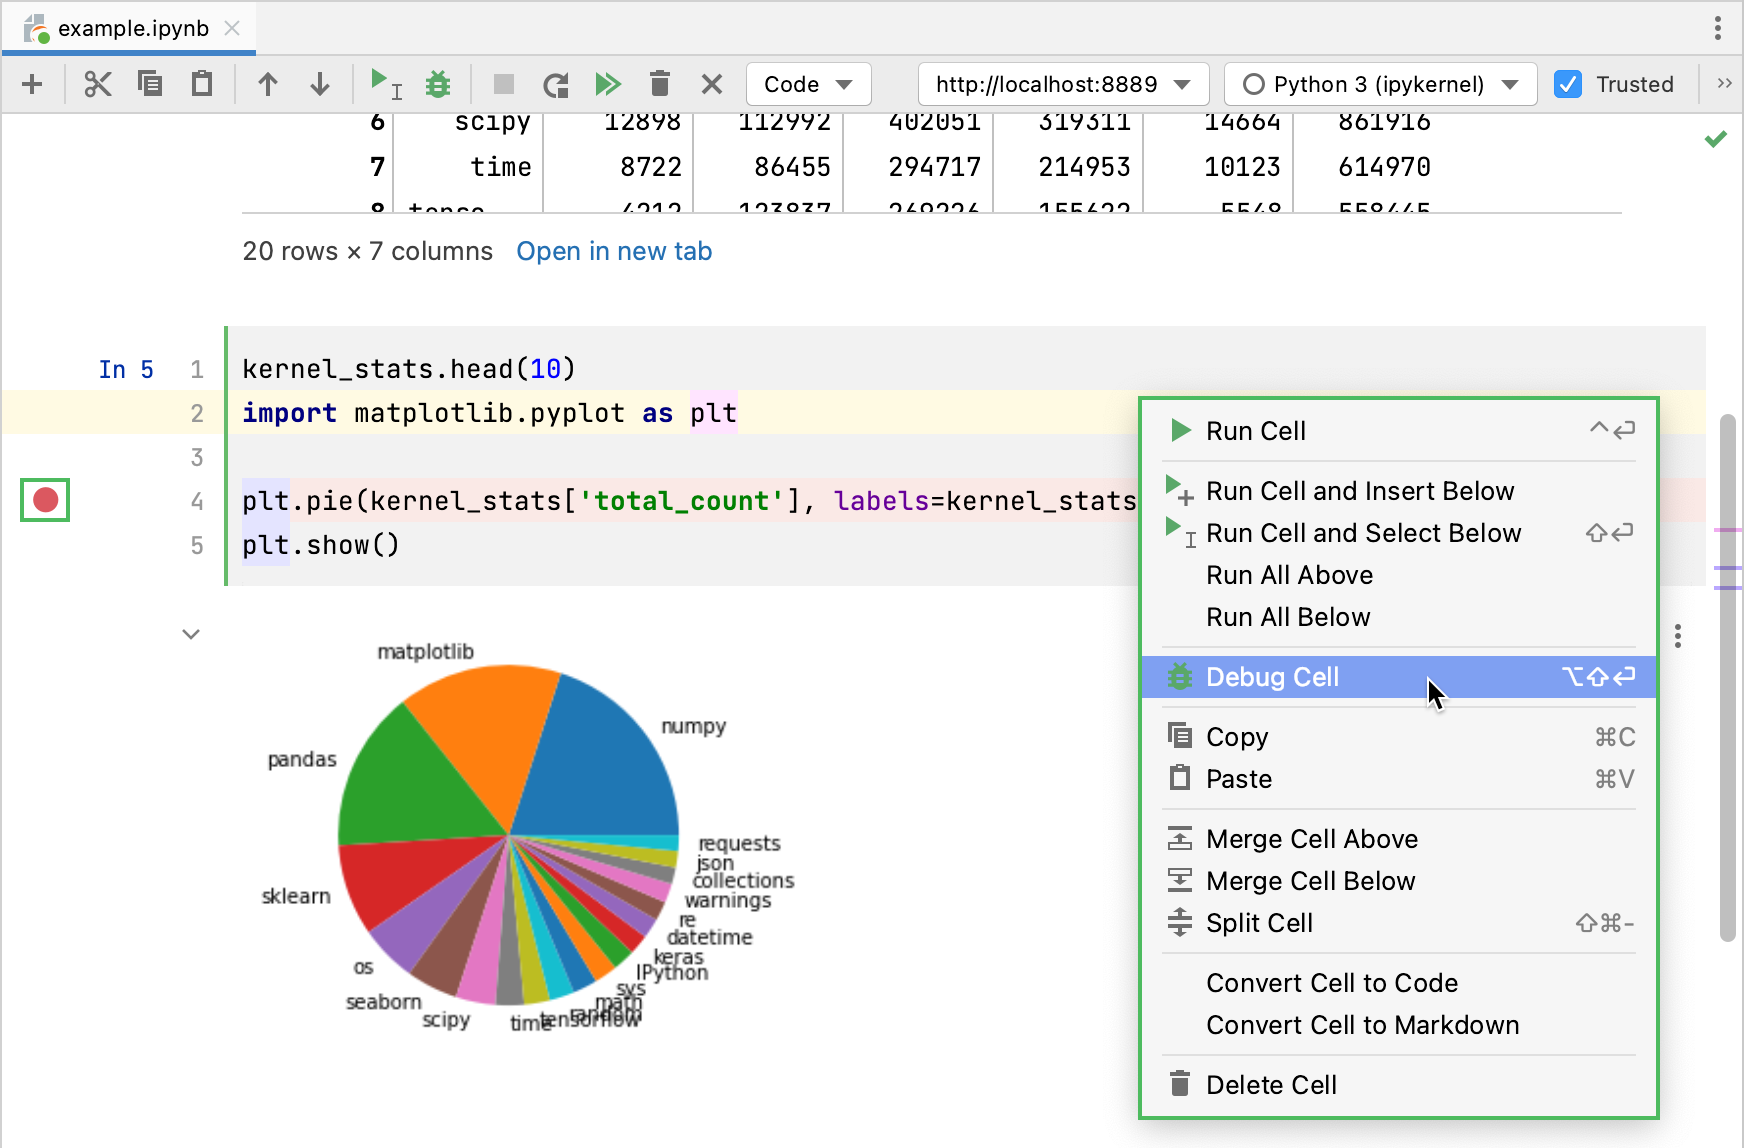The width and height of the screenshot is (1744, 1148).
Task: Add a new notebook cell
Action: click(33, 84)
